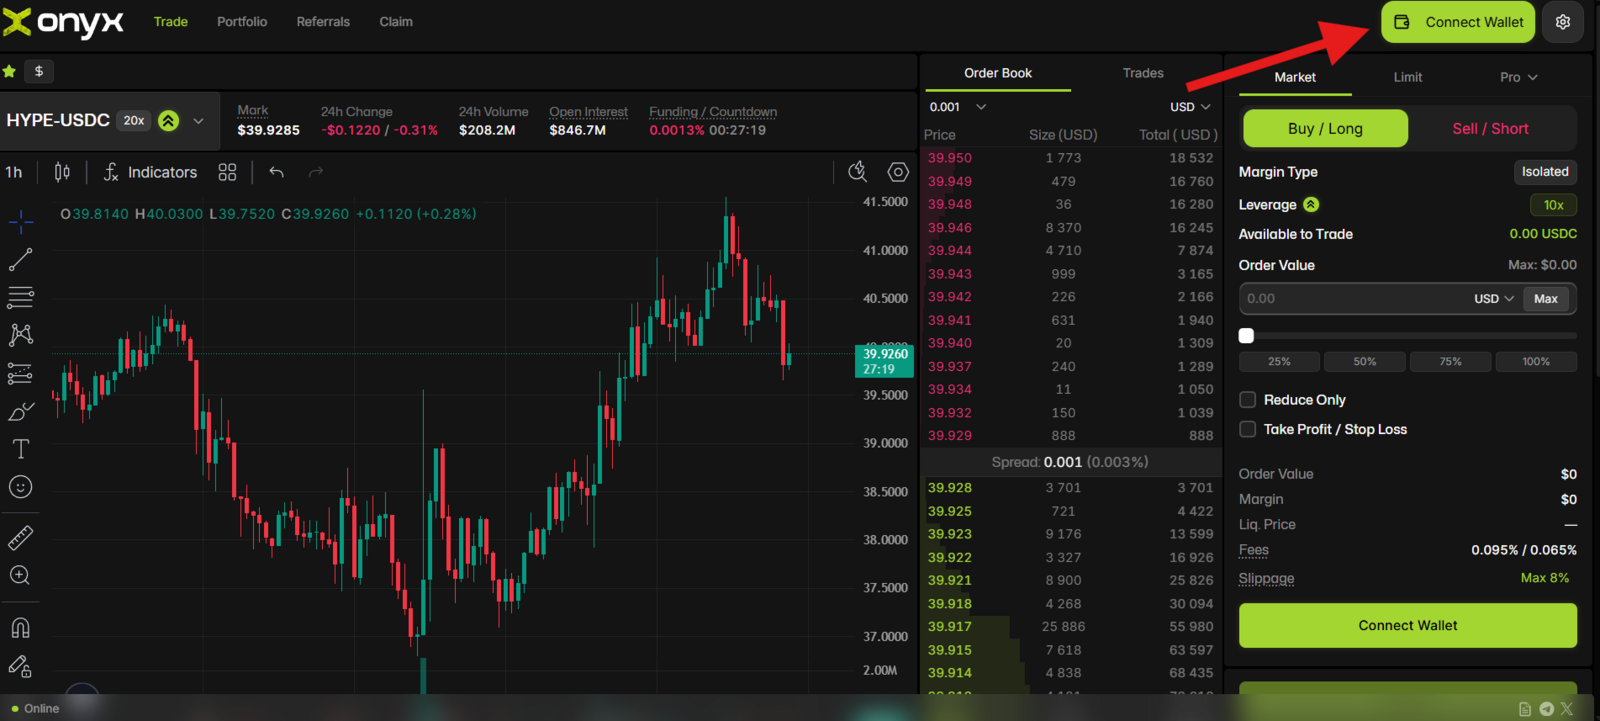Open the Fibonacci retracement tool
This screenshot has width=1600, height=721.
point(21,297)
